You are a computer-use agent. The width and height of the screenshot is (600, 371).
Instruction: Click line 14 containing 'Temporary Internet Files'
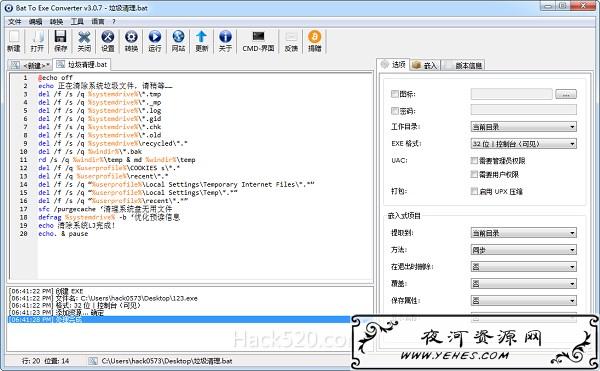coord(176,184)
